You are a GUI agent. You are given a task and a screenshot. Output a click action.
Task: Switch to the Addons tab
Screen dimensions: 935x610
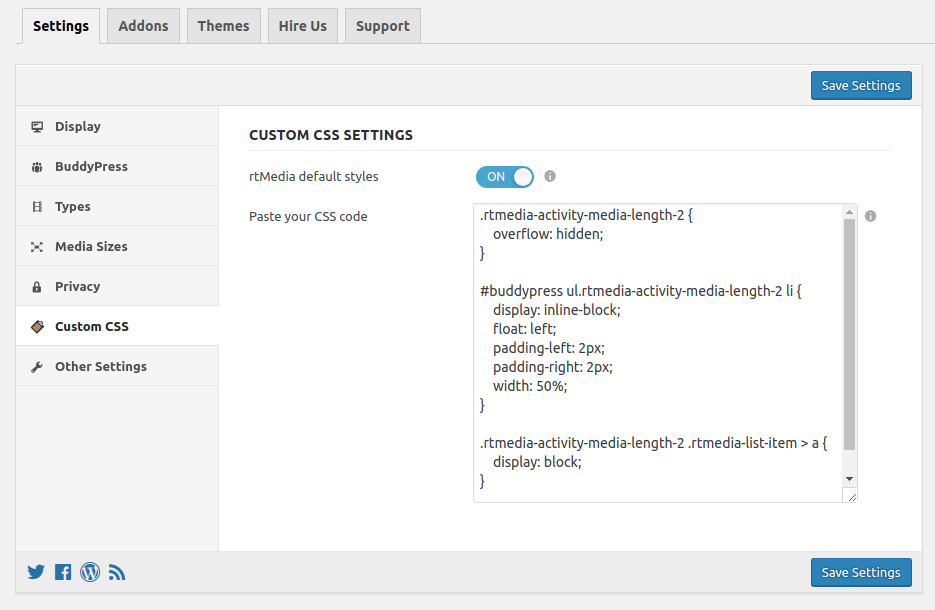(143, 26)
